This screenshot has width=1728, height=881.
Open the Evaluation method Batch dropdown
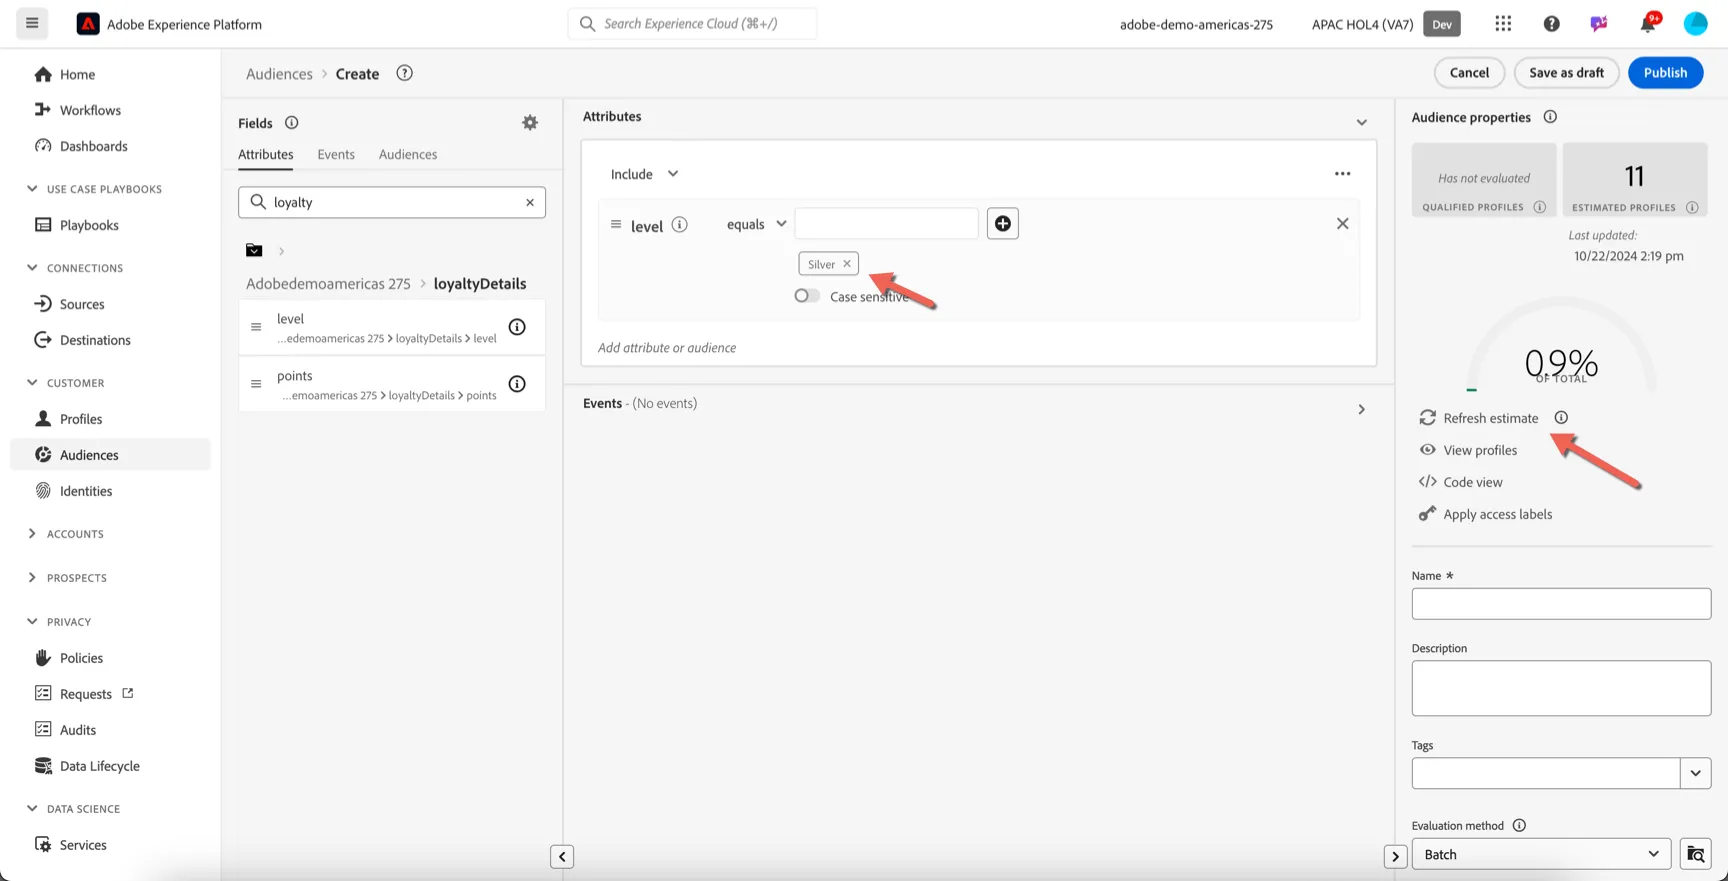coord(1541,854)
